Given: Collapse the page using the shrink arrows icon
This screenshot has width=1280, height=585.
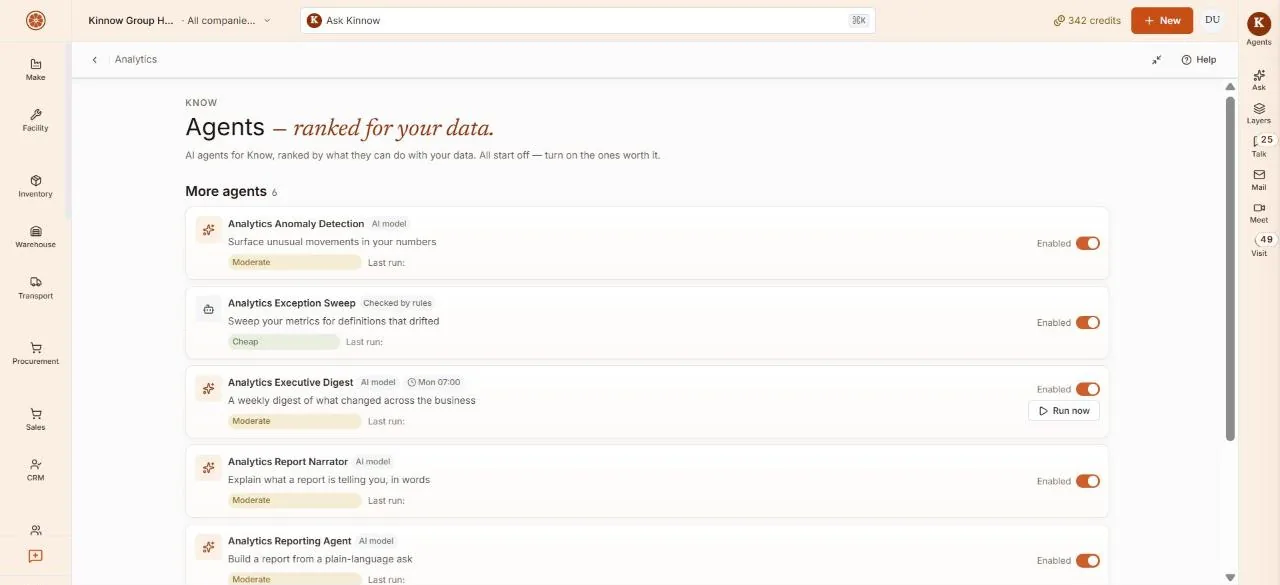Looking at the screenshot, I should pyautogui.click(x=1156, y=60).
